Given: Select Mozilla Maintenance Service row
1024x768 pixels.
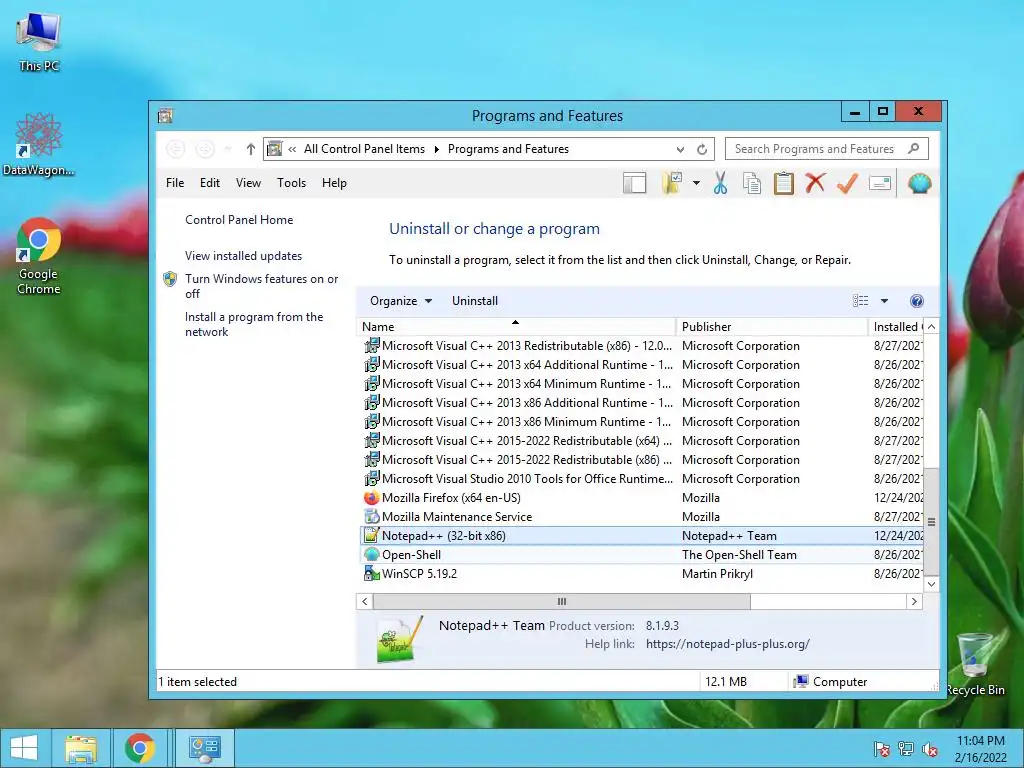Looking at the screenshot, I should [641, 517].
